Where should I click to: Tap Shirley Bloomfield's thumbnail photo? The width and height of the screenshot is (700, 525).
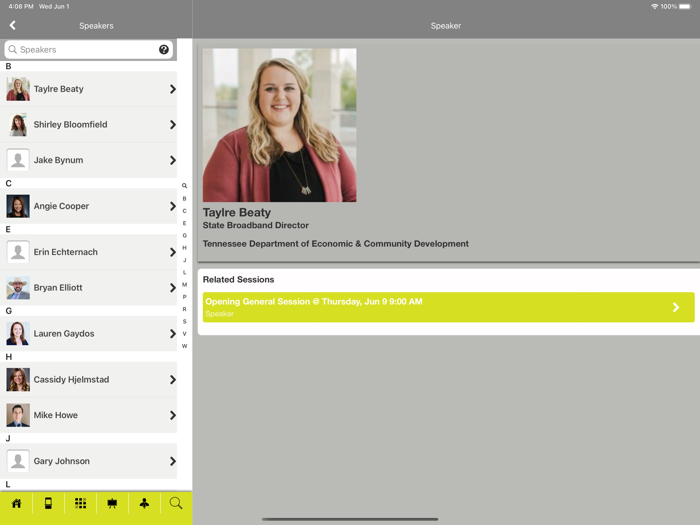click(18, 125)
